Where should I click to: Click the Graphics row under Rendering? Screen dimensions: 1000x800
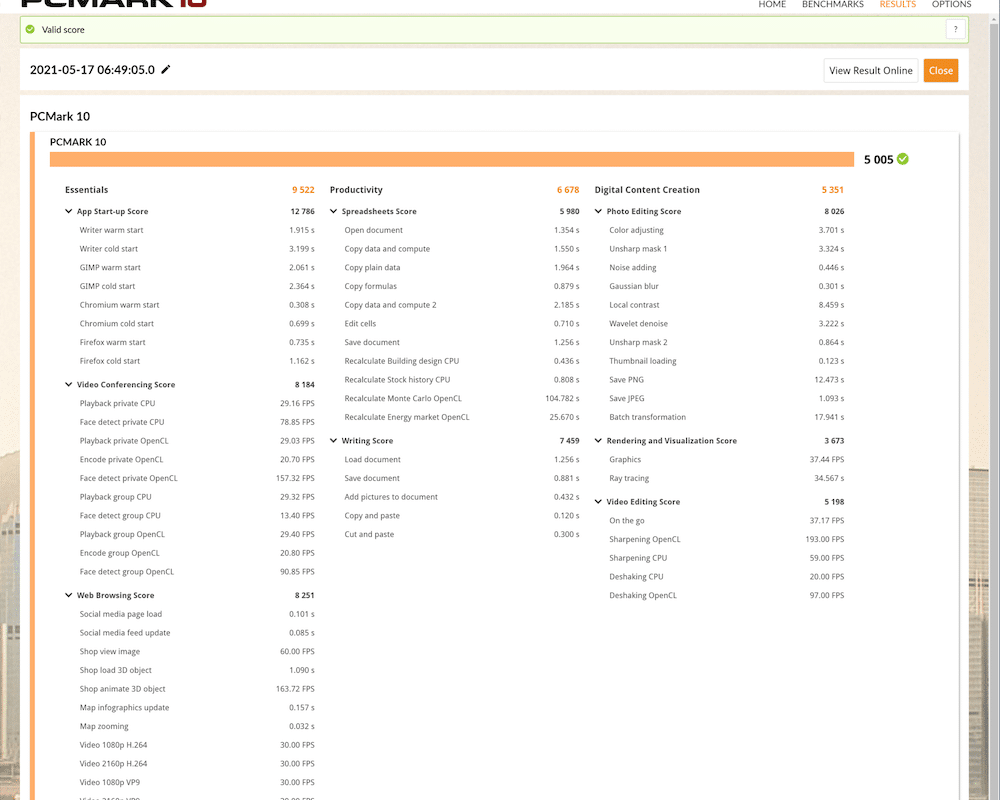tap(726, 460)
